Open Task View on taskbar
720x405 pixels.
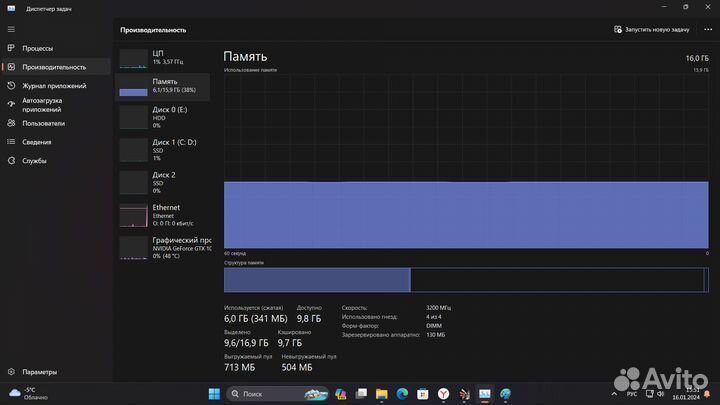(x=361, y=394)
